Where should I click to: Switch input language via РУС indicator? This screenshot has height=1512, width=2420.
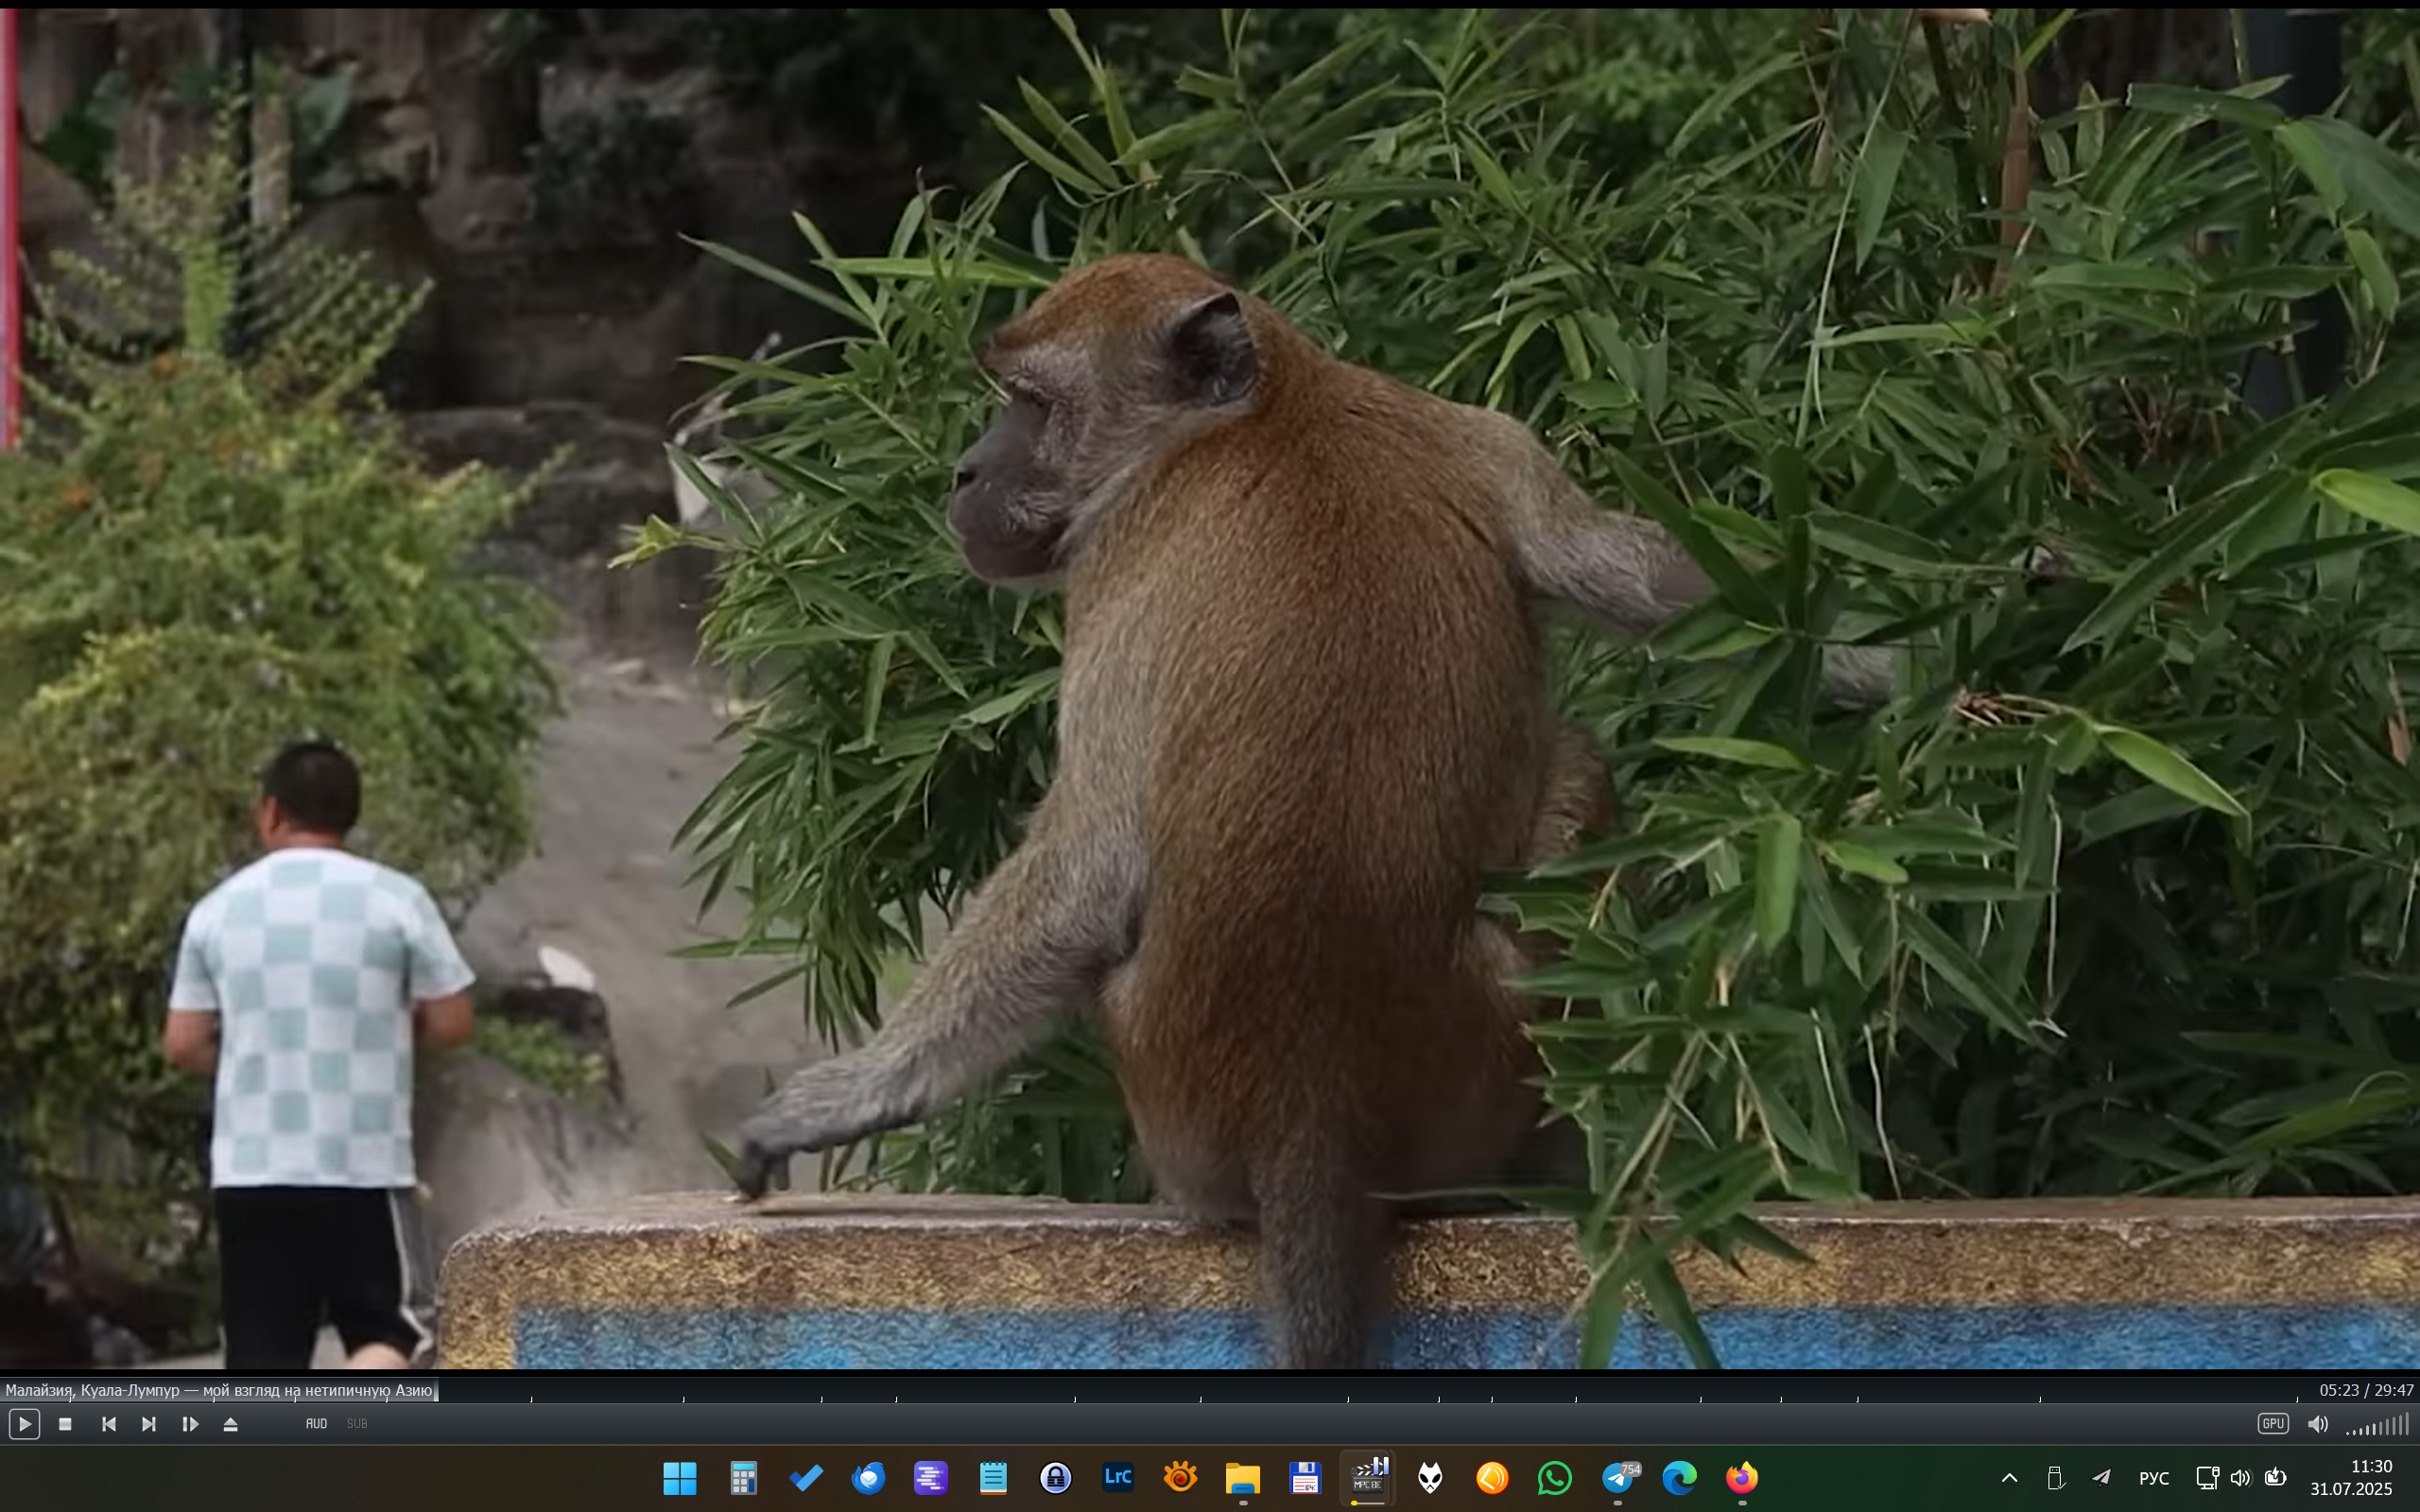(2153, 1478)
